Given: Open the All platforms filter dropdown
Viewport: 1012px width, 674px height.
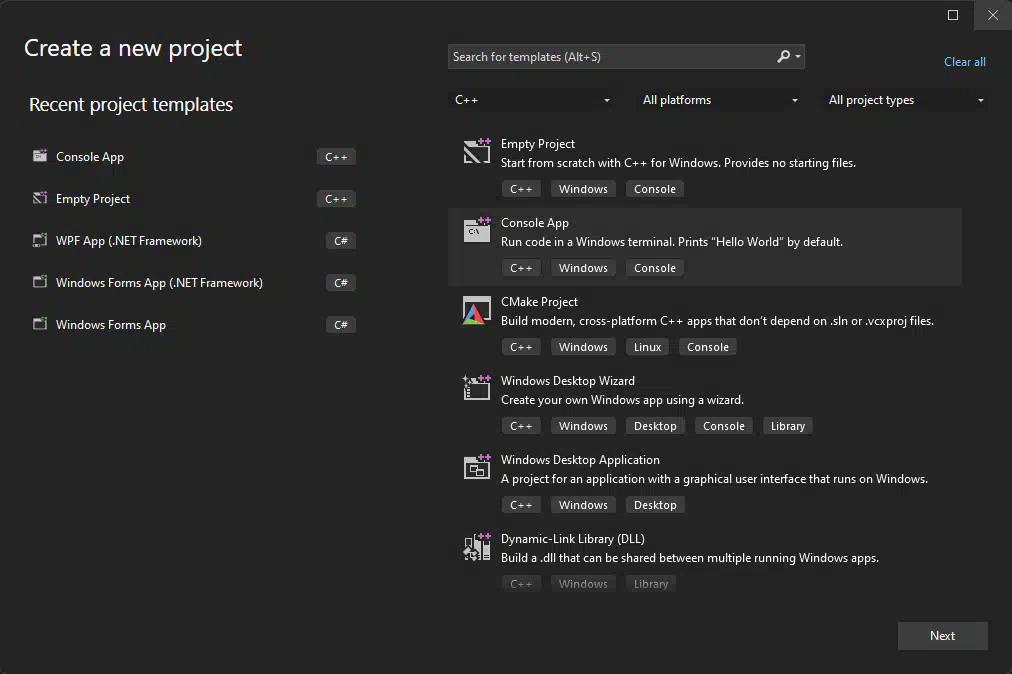Looking at the screenshot, I should [718, 100].
